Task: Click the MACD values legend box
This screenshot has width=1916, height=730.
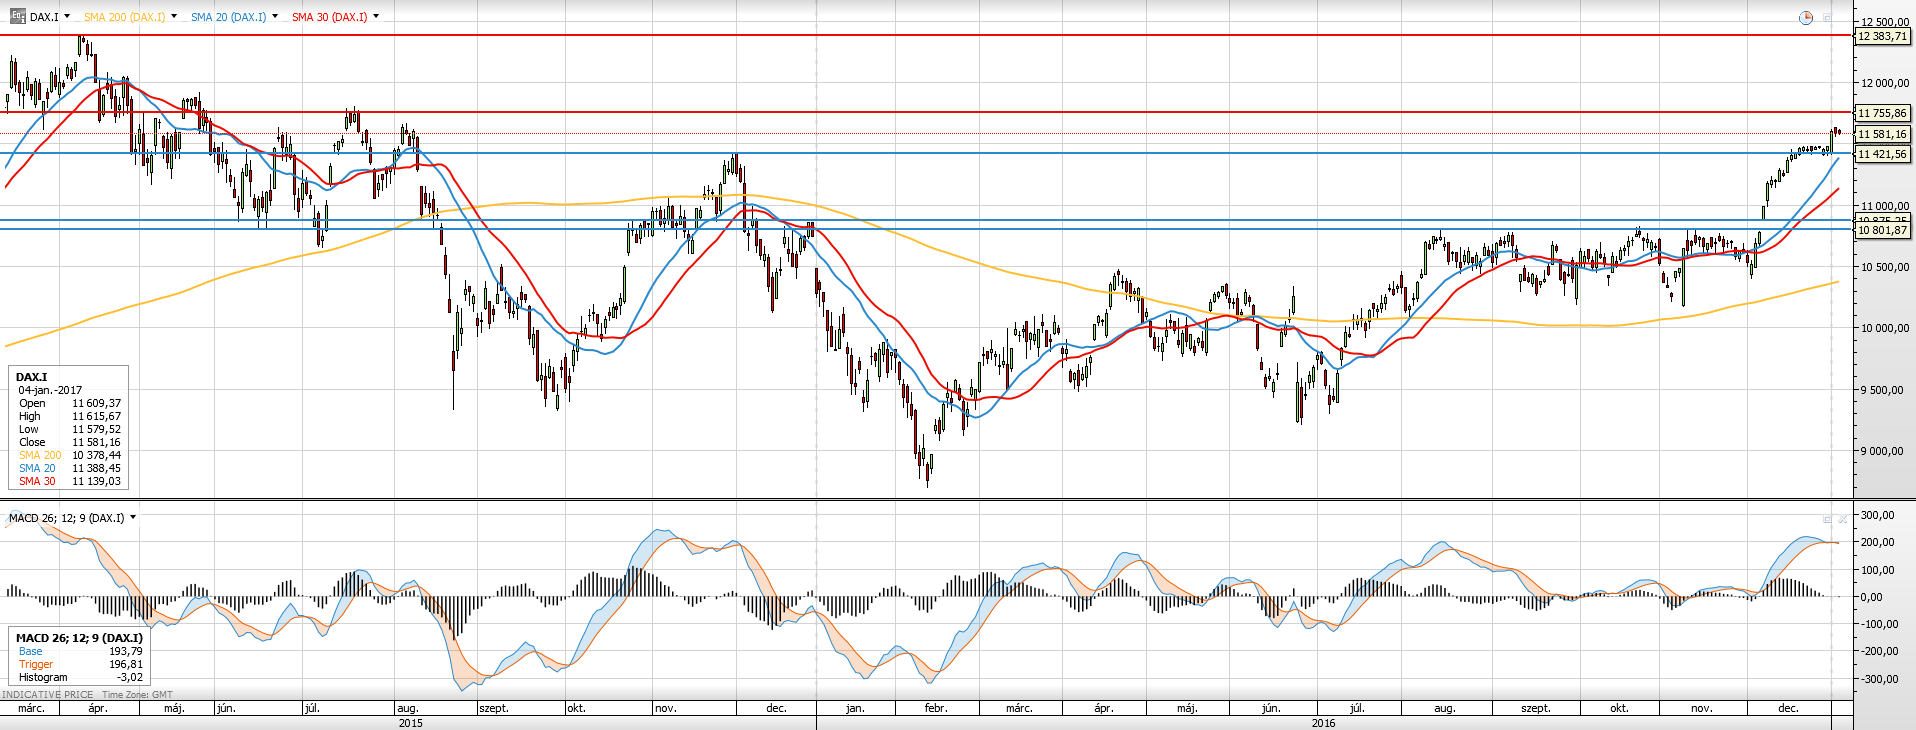Action: point(79,657)
